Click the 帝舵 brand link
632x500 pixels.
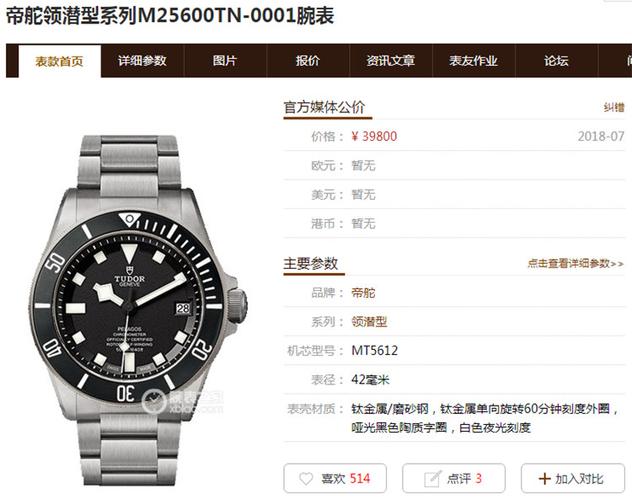pos(363,293)
